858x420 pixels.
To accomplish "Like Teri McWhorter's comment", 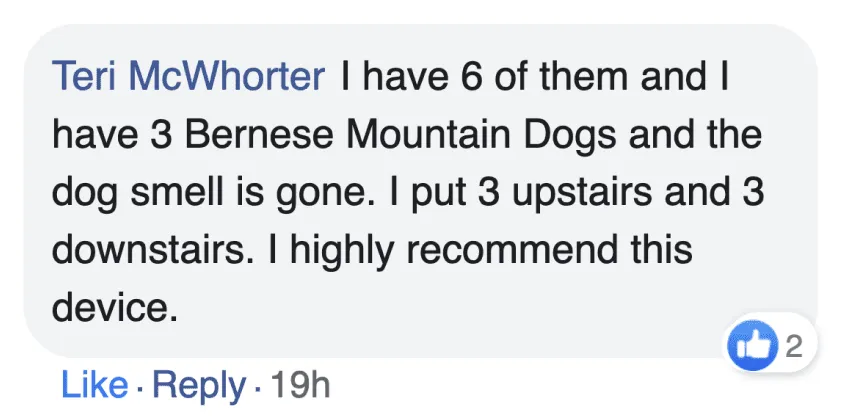I will click(x=94, y=385).
